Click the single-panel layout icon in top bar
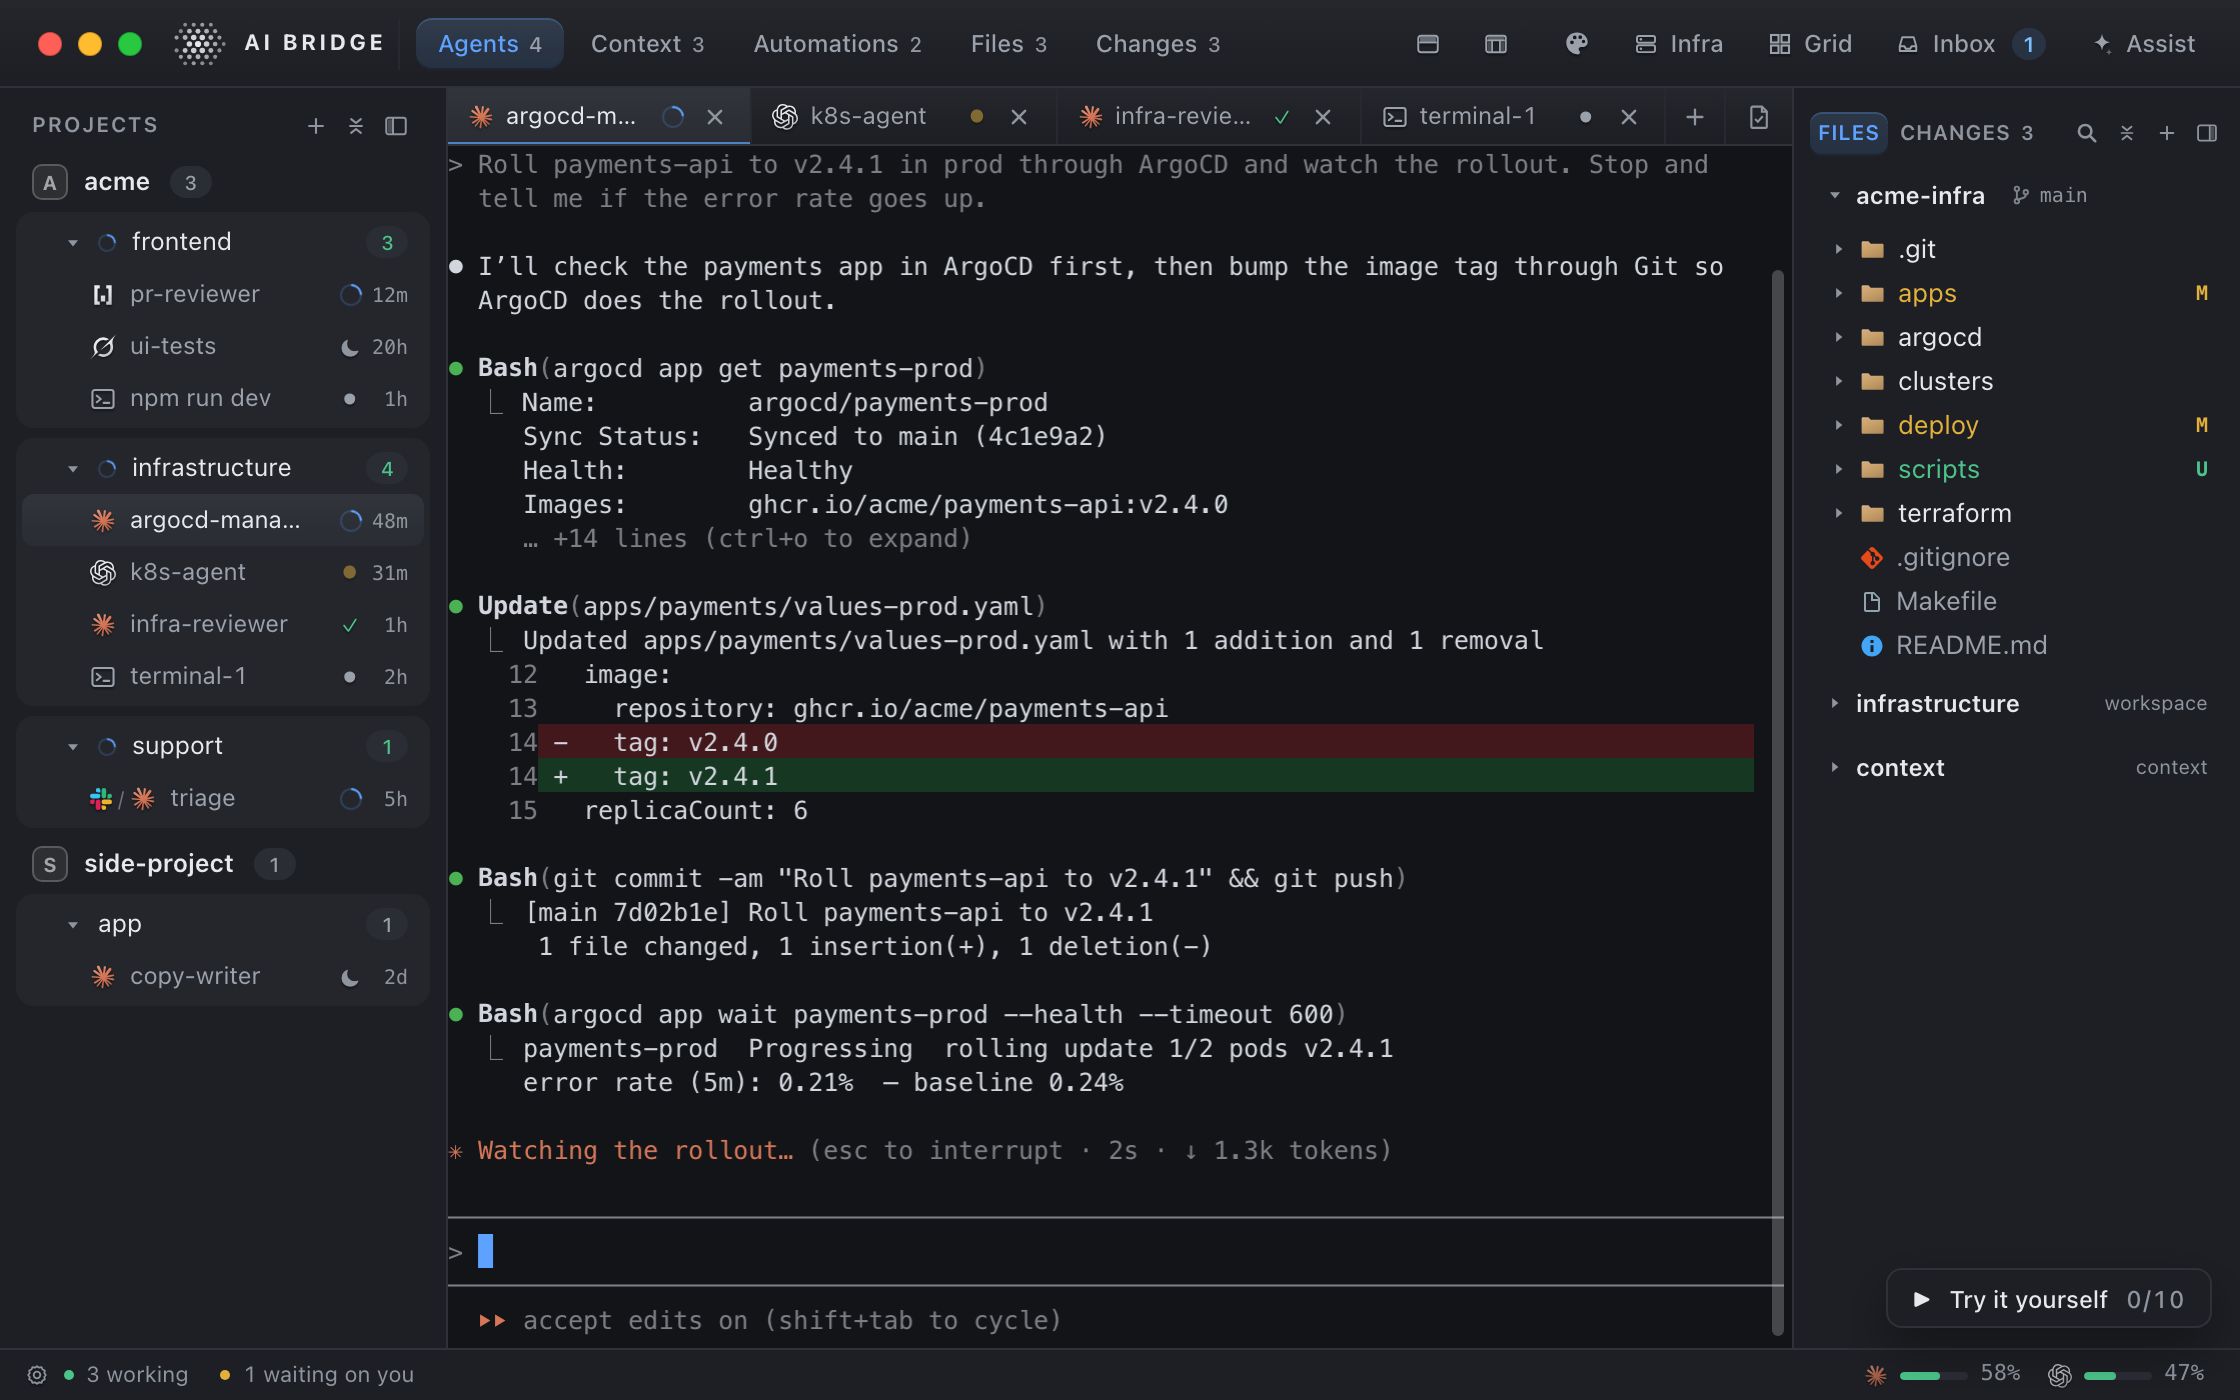This screenshot has width=2240, height=1400. click(1428, 44)
